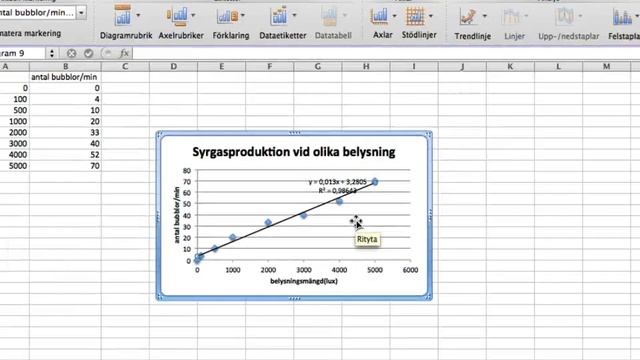Open the Trendlinje trendline icon

tap(468, 16)
